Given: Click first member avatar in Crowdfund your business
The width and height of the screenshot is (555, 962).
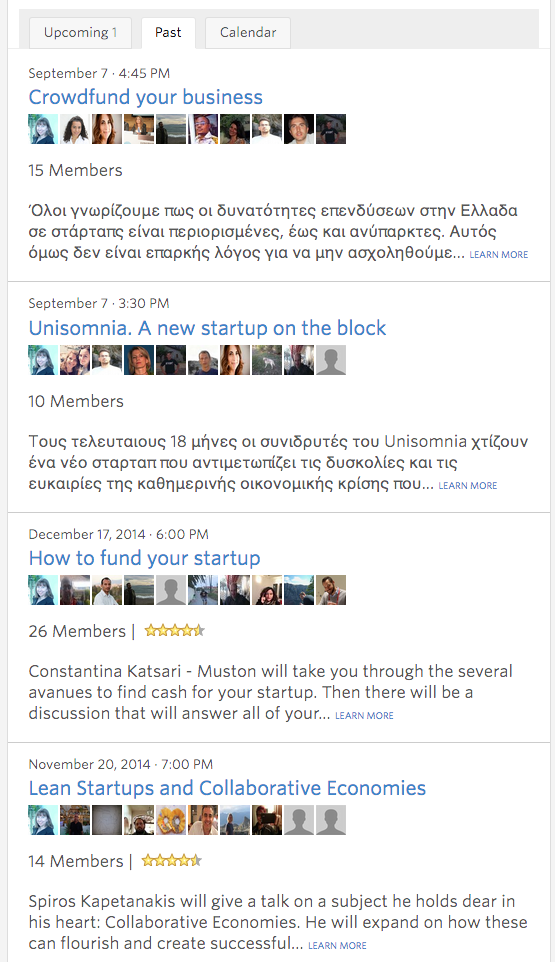Looking at the screenshot, I should (43, 129).
